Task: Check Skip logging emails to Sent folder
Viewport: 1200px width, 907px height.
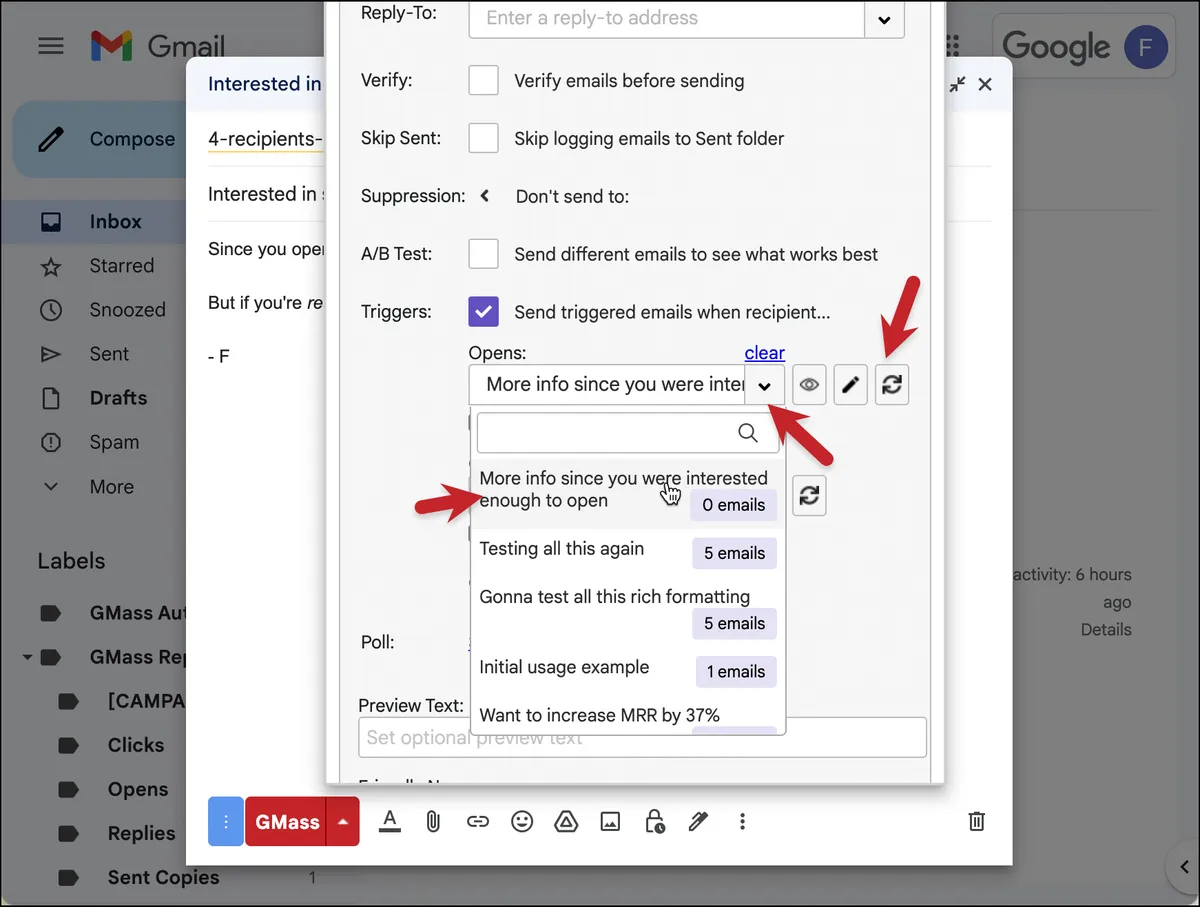Action: coord(484,139)
